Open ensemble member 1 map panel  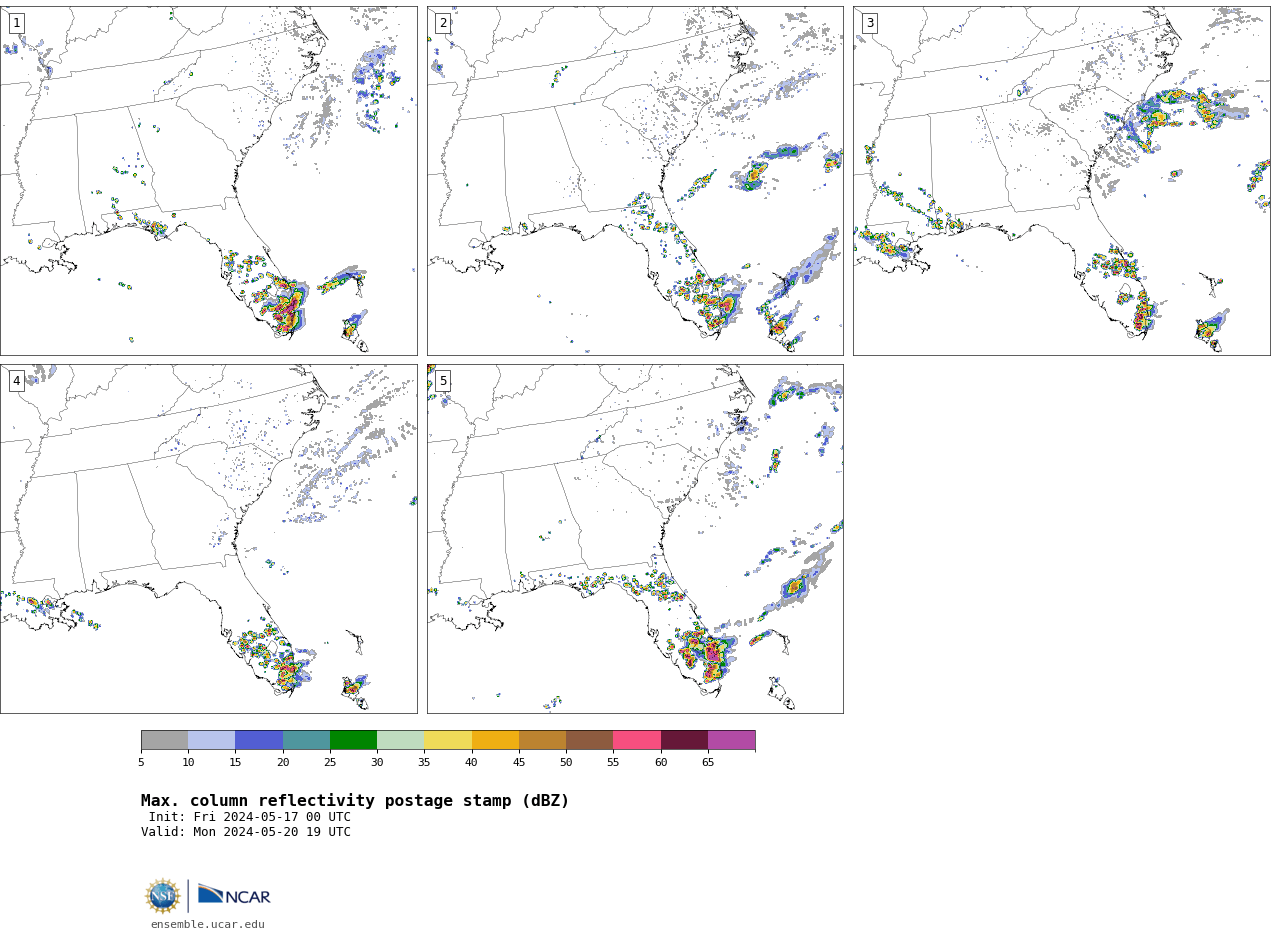[x=208, y=181]
